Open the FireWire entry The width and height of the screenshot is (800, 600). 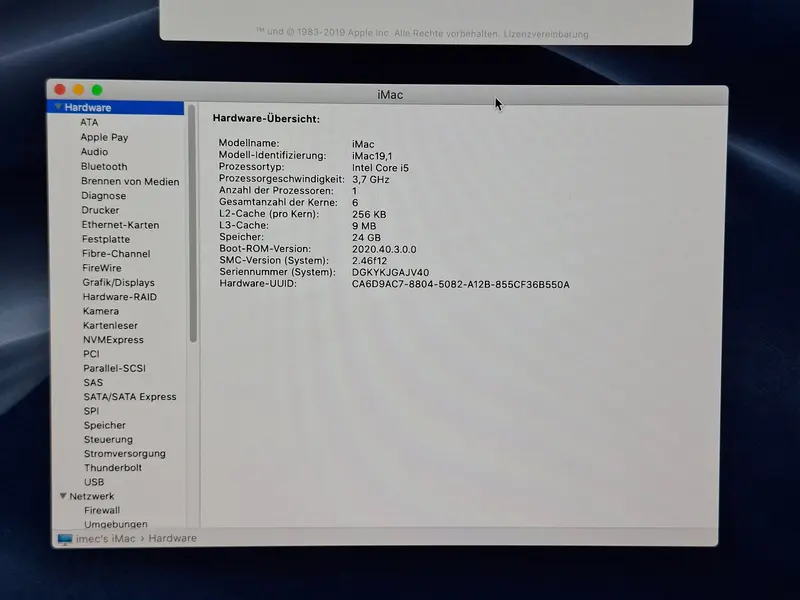(102, 268)
